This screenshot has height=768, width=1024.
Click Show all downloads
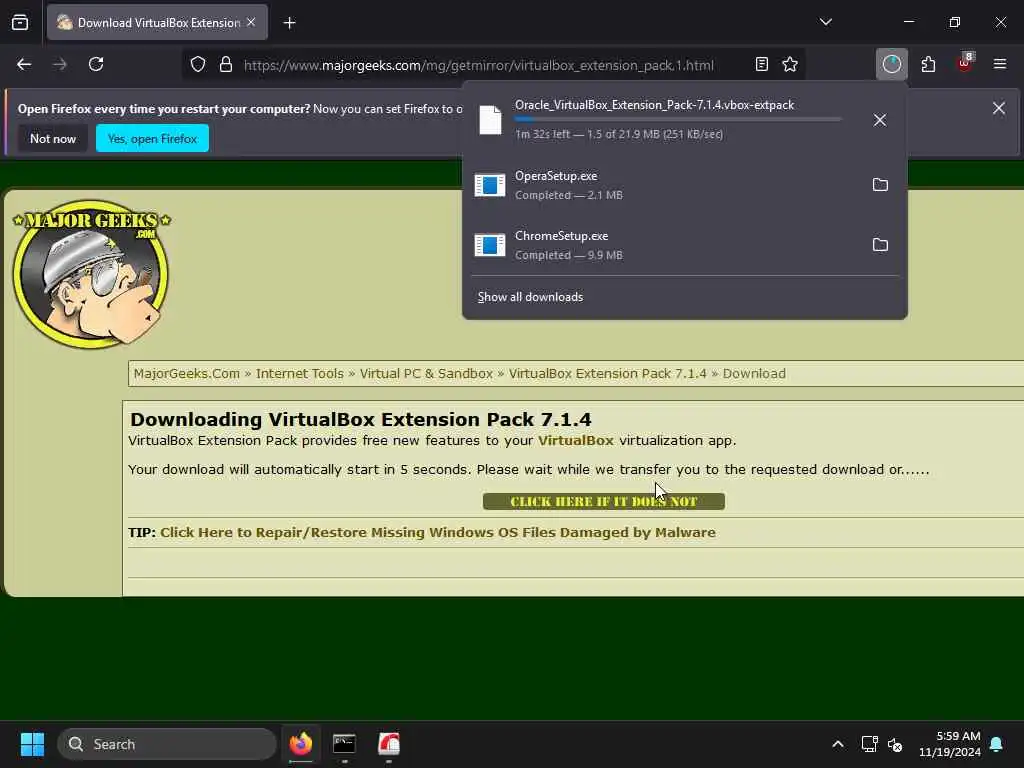(x=530, y=297)
